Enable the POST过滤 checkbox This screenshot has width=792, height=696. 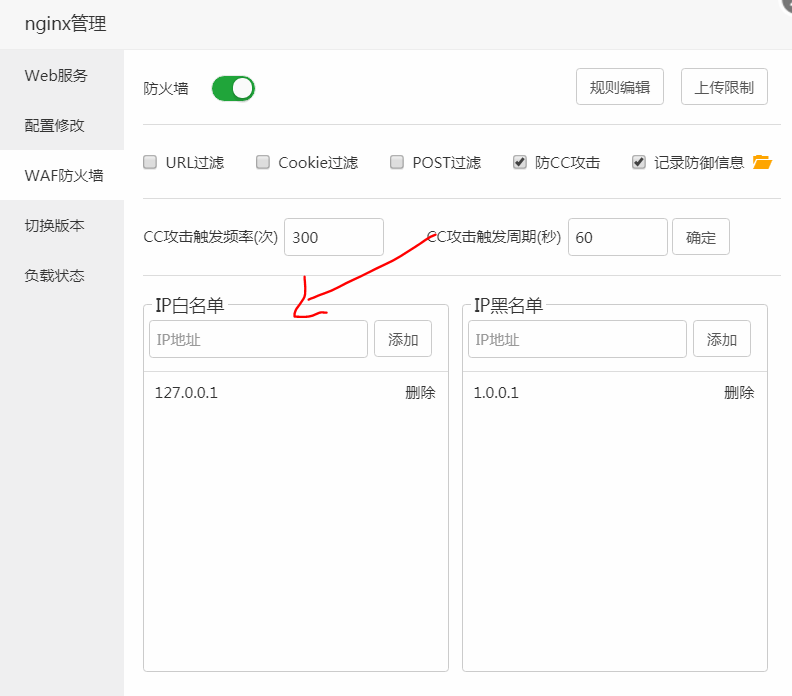(x=397, y=162)
